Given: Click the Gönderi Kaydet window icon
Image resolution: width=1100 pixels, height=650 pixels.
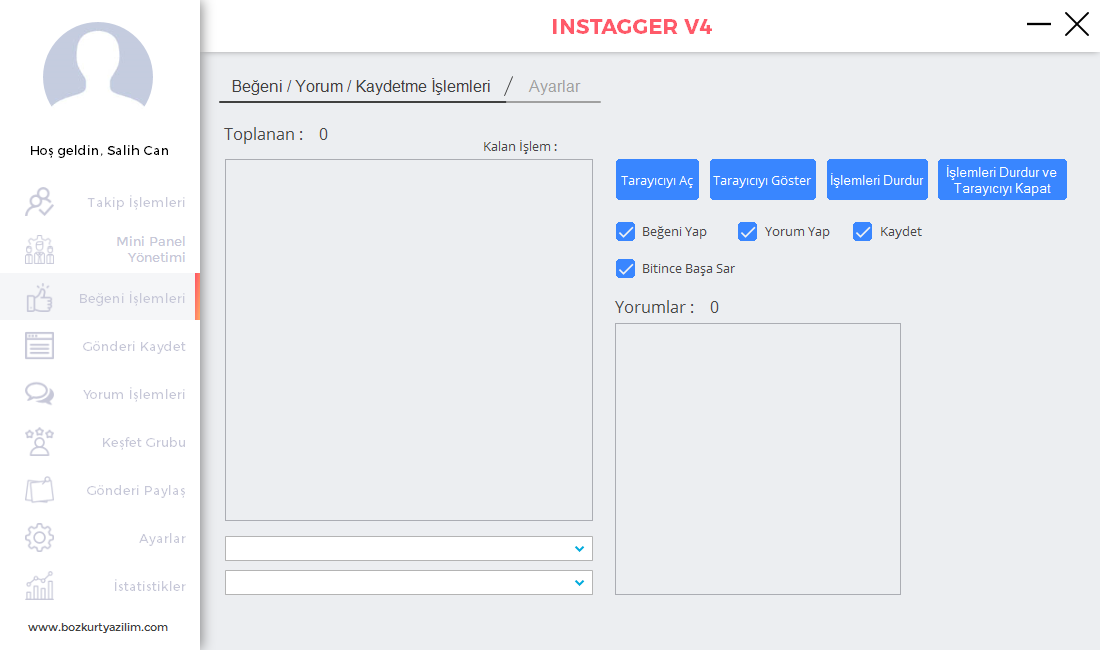Looking at the screenshot, I should click(x=39, y=346).
